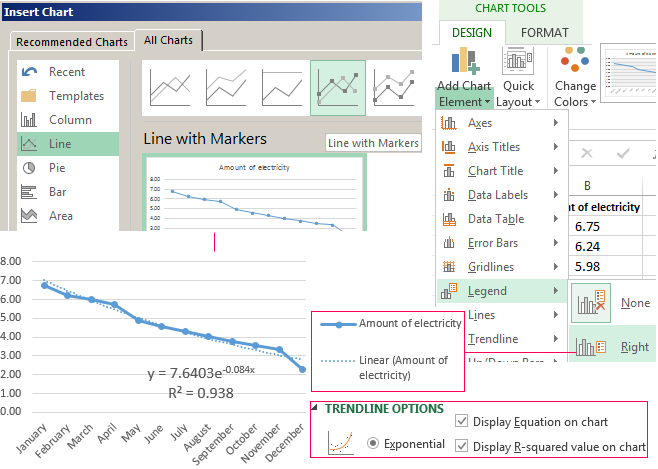Switch to the Recommended Charts tab
Screen dimensions: 658x469
point(70,42)
